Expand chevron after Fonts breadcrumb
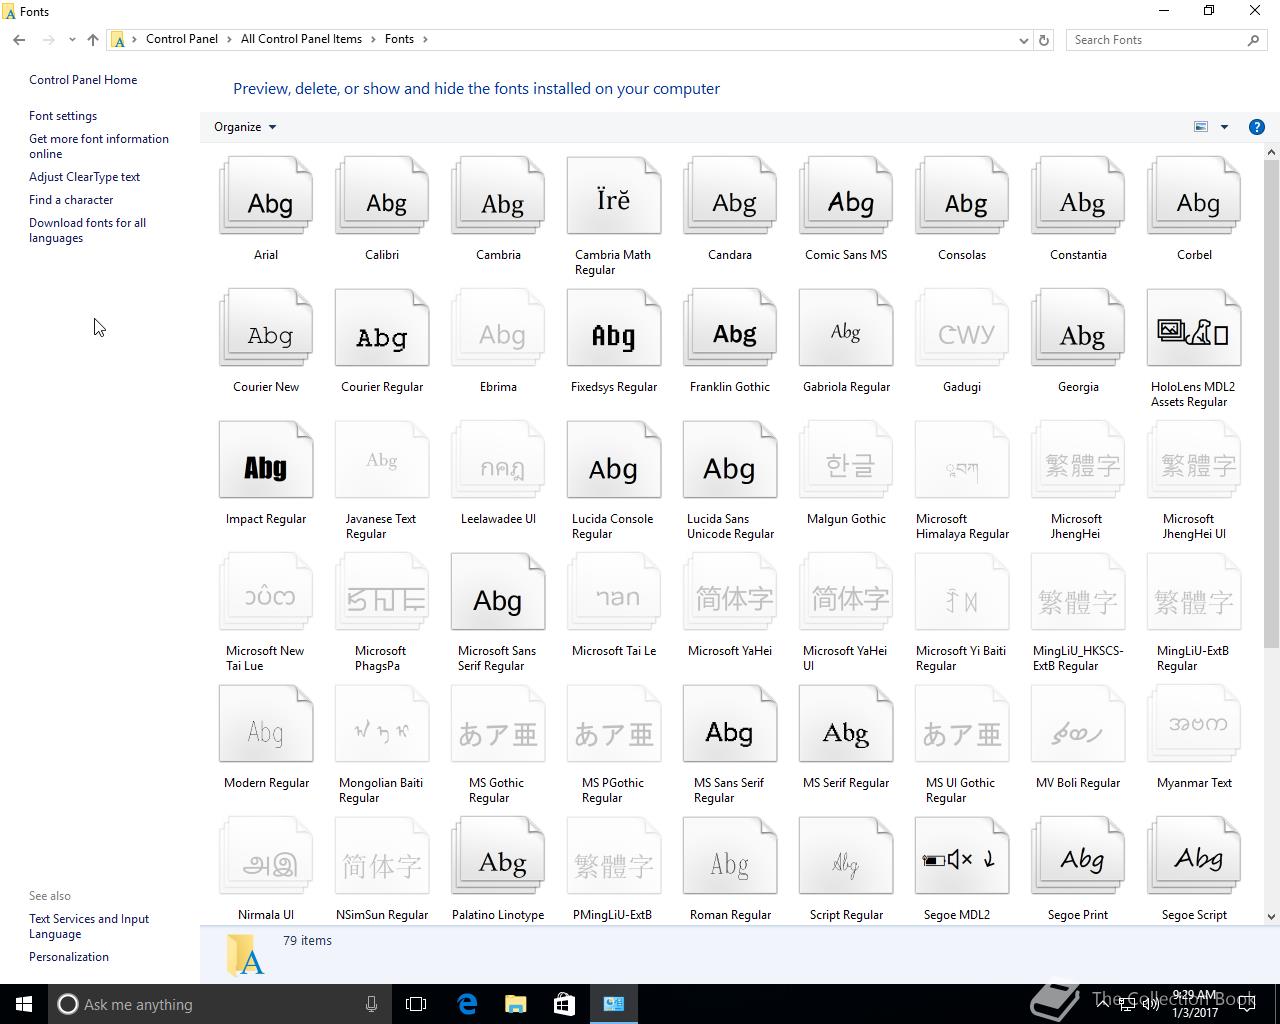 tap(425, 39)
